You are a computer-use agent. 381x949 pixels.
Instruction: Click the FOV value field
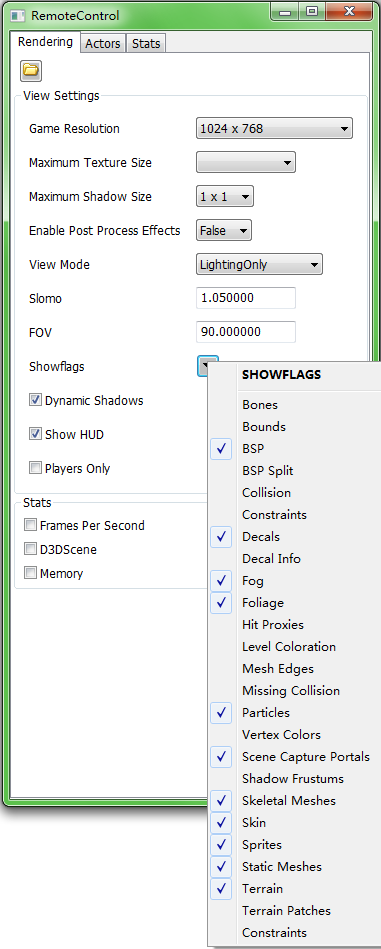tap(246, 332)
